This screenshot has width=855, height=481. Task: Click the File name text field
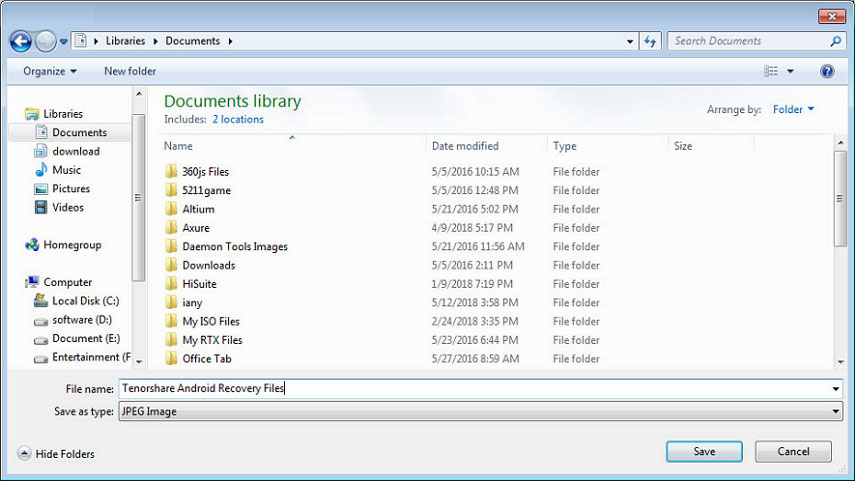click(x=474, y=388)
